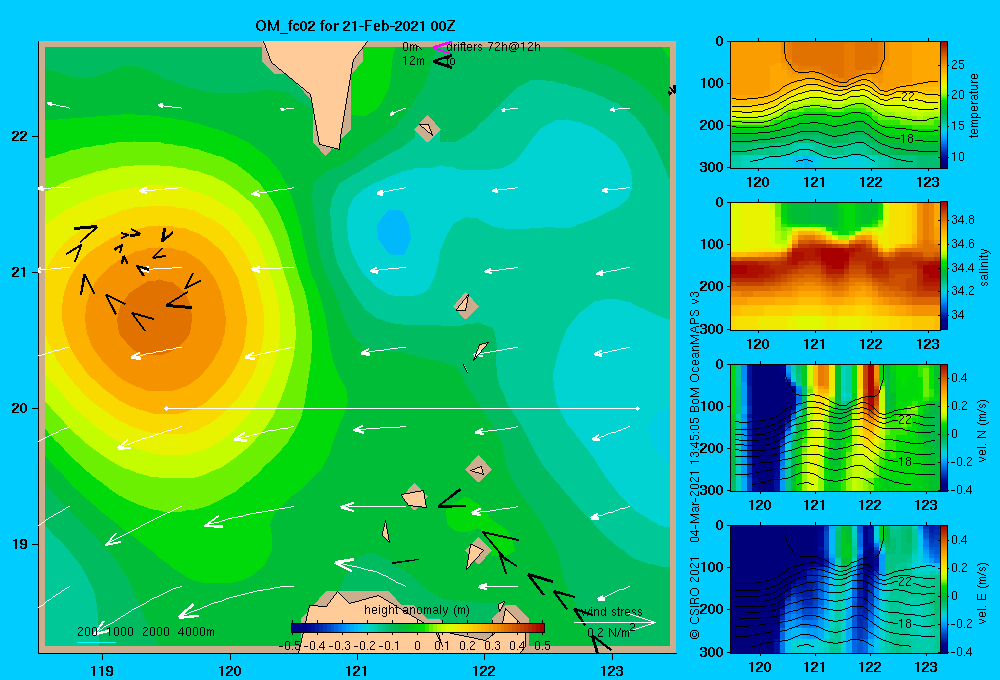Click the salinity color bar
Screen dimensions: 1000x680
[944, 266]
